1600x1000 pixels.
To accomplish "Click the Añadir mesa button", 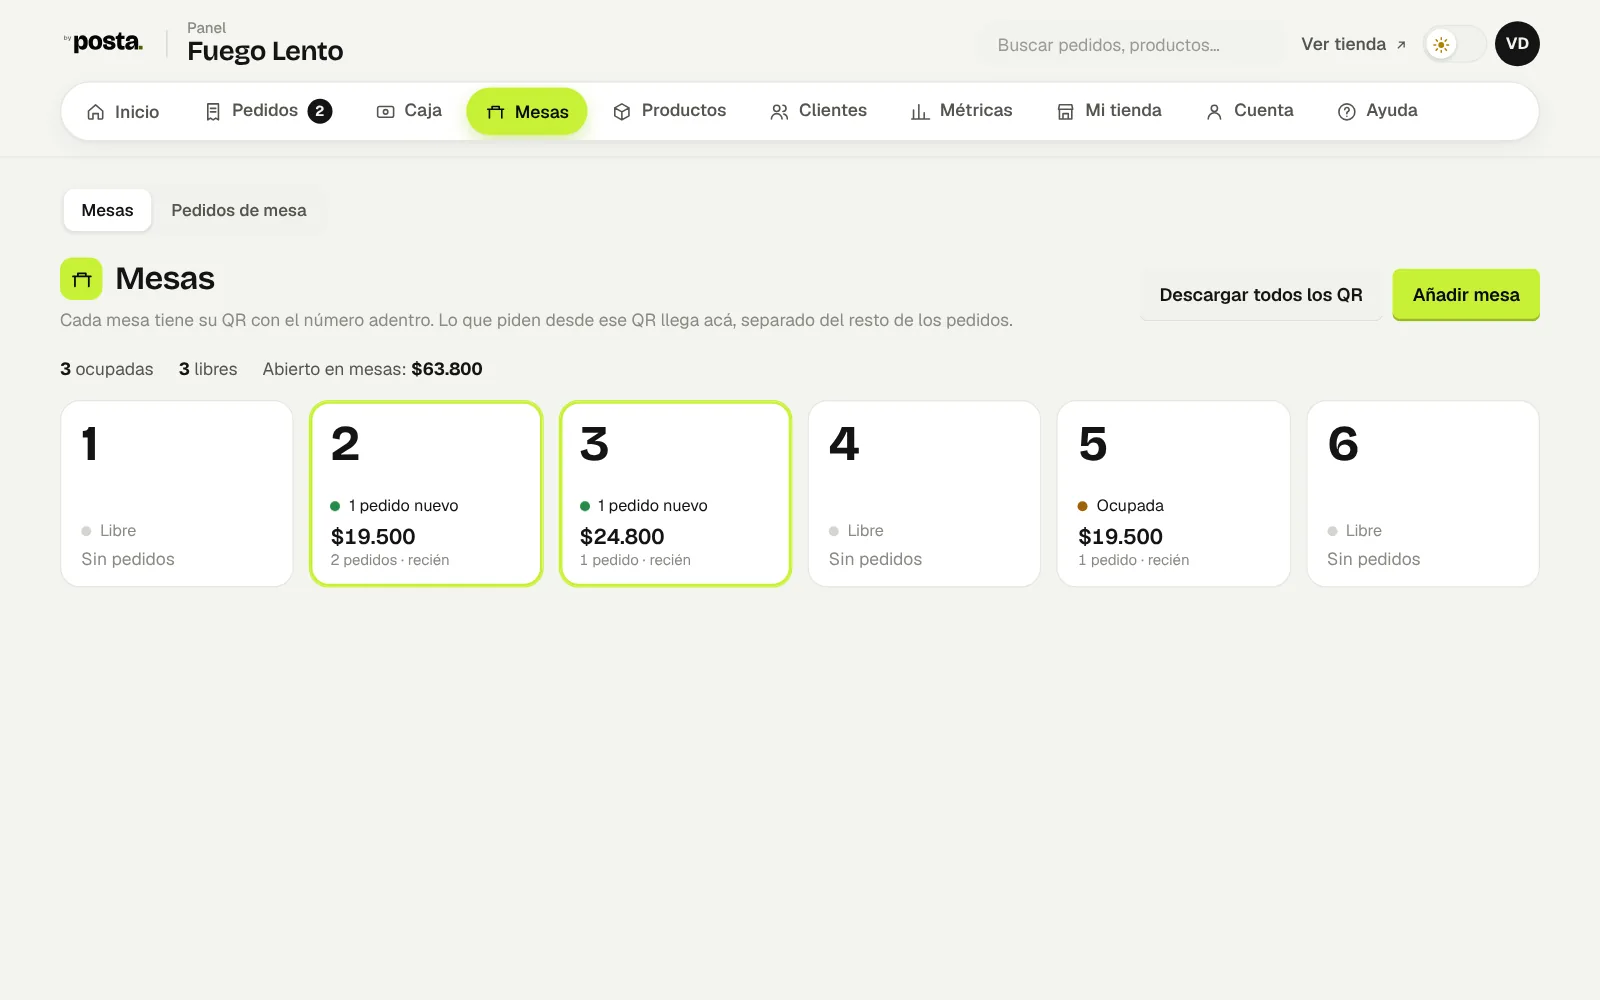I will [x=1466, y=295].
